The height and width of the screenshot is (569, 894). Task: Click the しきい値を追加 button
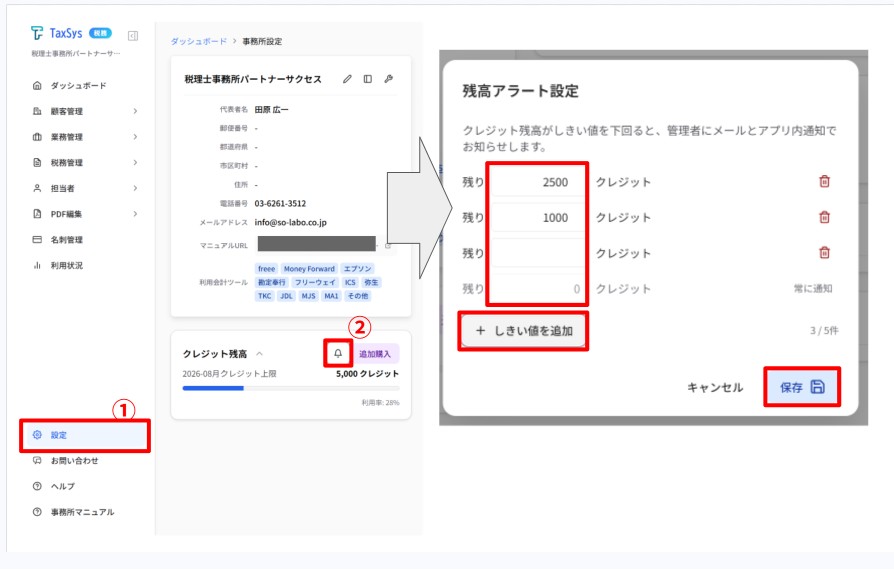coord(523,331)
